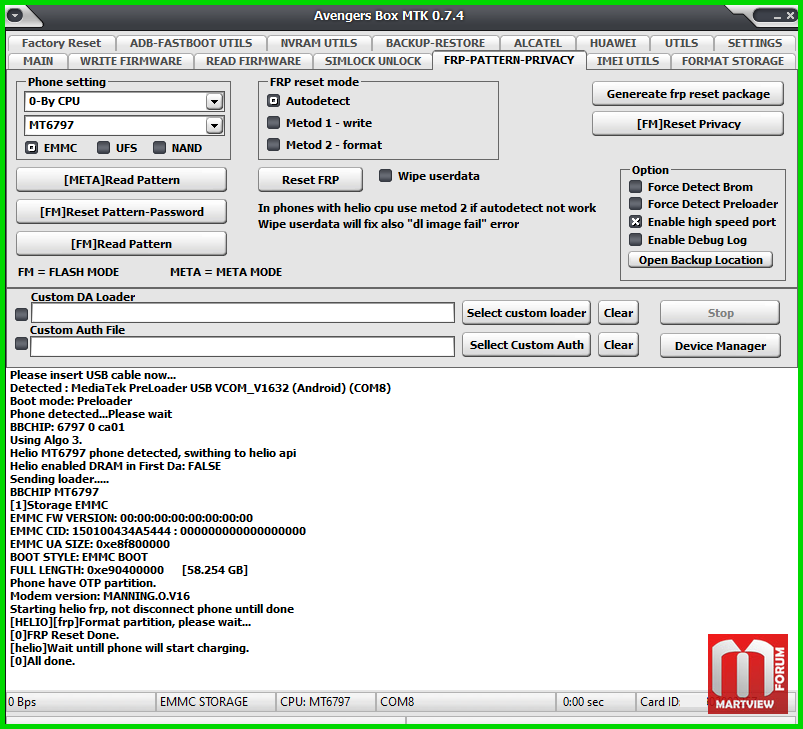803x729 pixels.
Task: Click Sellect Custom Auth button
Action: pyautogui.click(x=526, y=345)
